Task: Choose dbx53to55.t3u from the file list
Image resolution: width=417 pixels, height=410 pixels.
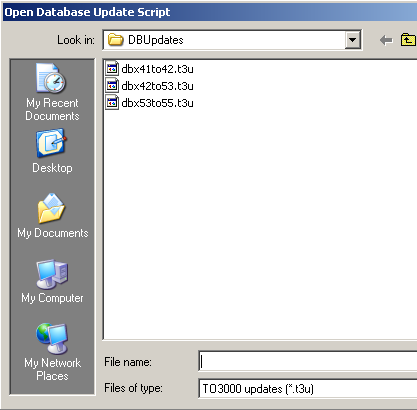Action: click(x=157, y=103)
